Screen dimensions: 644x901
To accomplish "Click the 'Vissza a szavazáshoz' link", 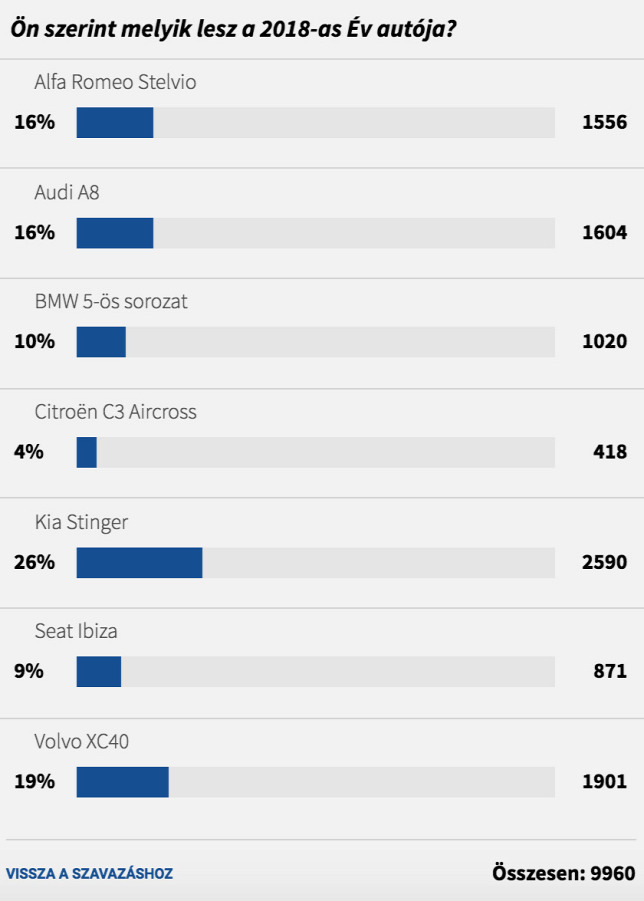I will coord(89,873).
